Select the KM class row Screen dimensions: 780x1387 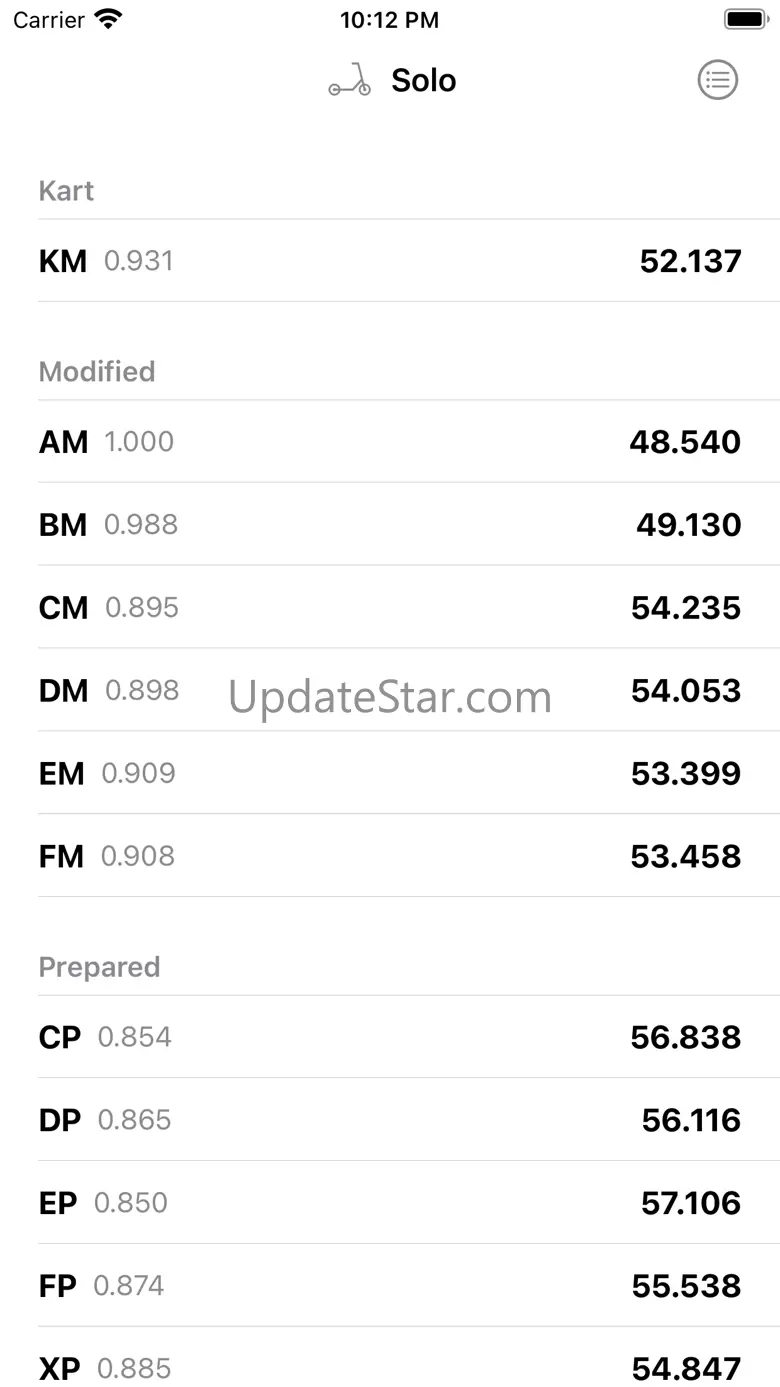(390, 261)
